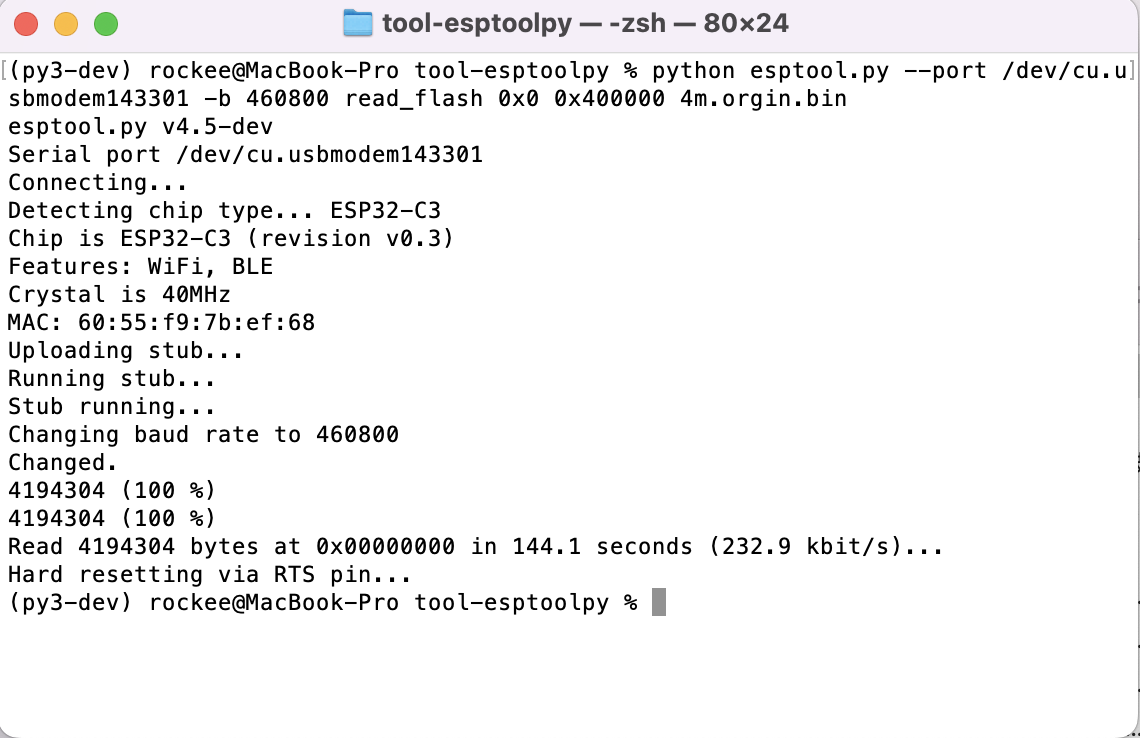Click the 'Uploading stub...' output line
Image resolution: width=1140 pixels, height=738 pixels.
126,350
